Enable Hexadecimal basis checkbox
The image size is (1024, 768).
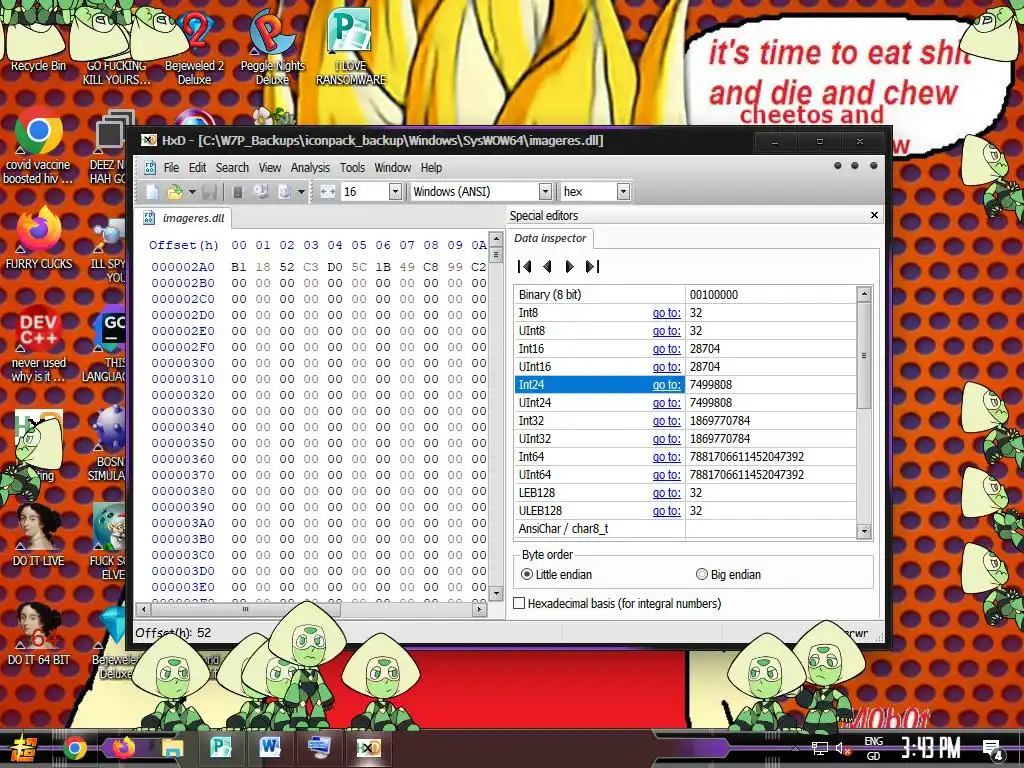pos(519,603)
